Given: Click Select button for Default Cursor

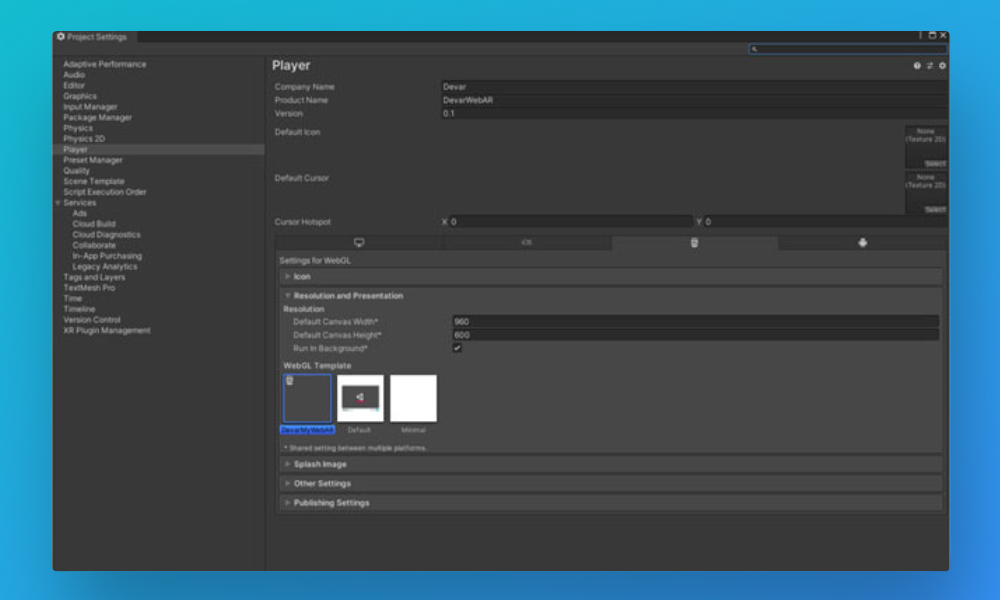Looking at the screenshot, I should (934, 209).
